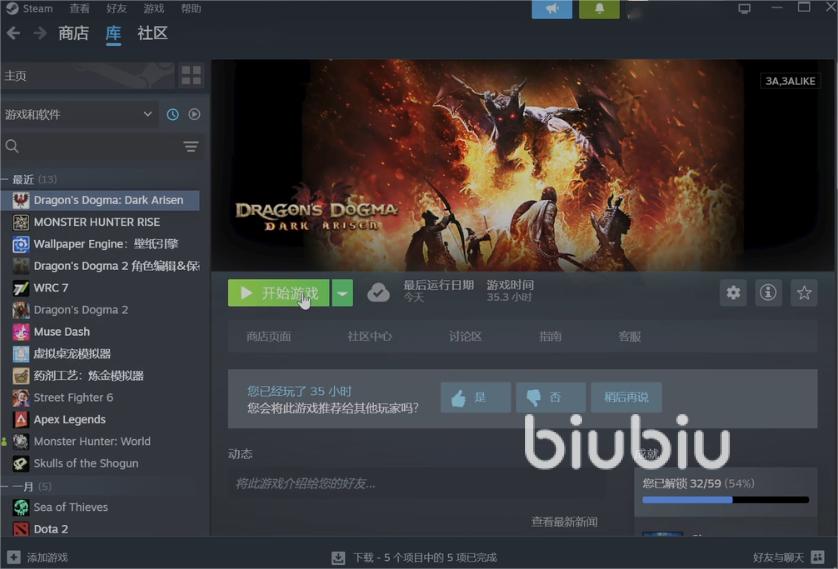Click the recent activity clock filter icon
The width and height of the screenshot is (838, 569).
(x=173, y=115)
